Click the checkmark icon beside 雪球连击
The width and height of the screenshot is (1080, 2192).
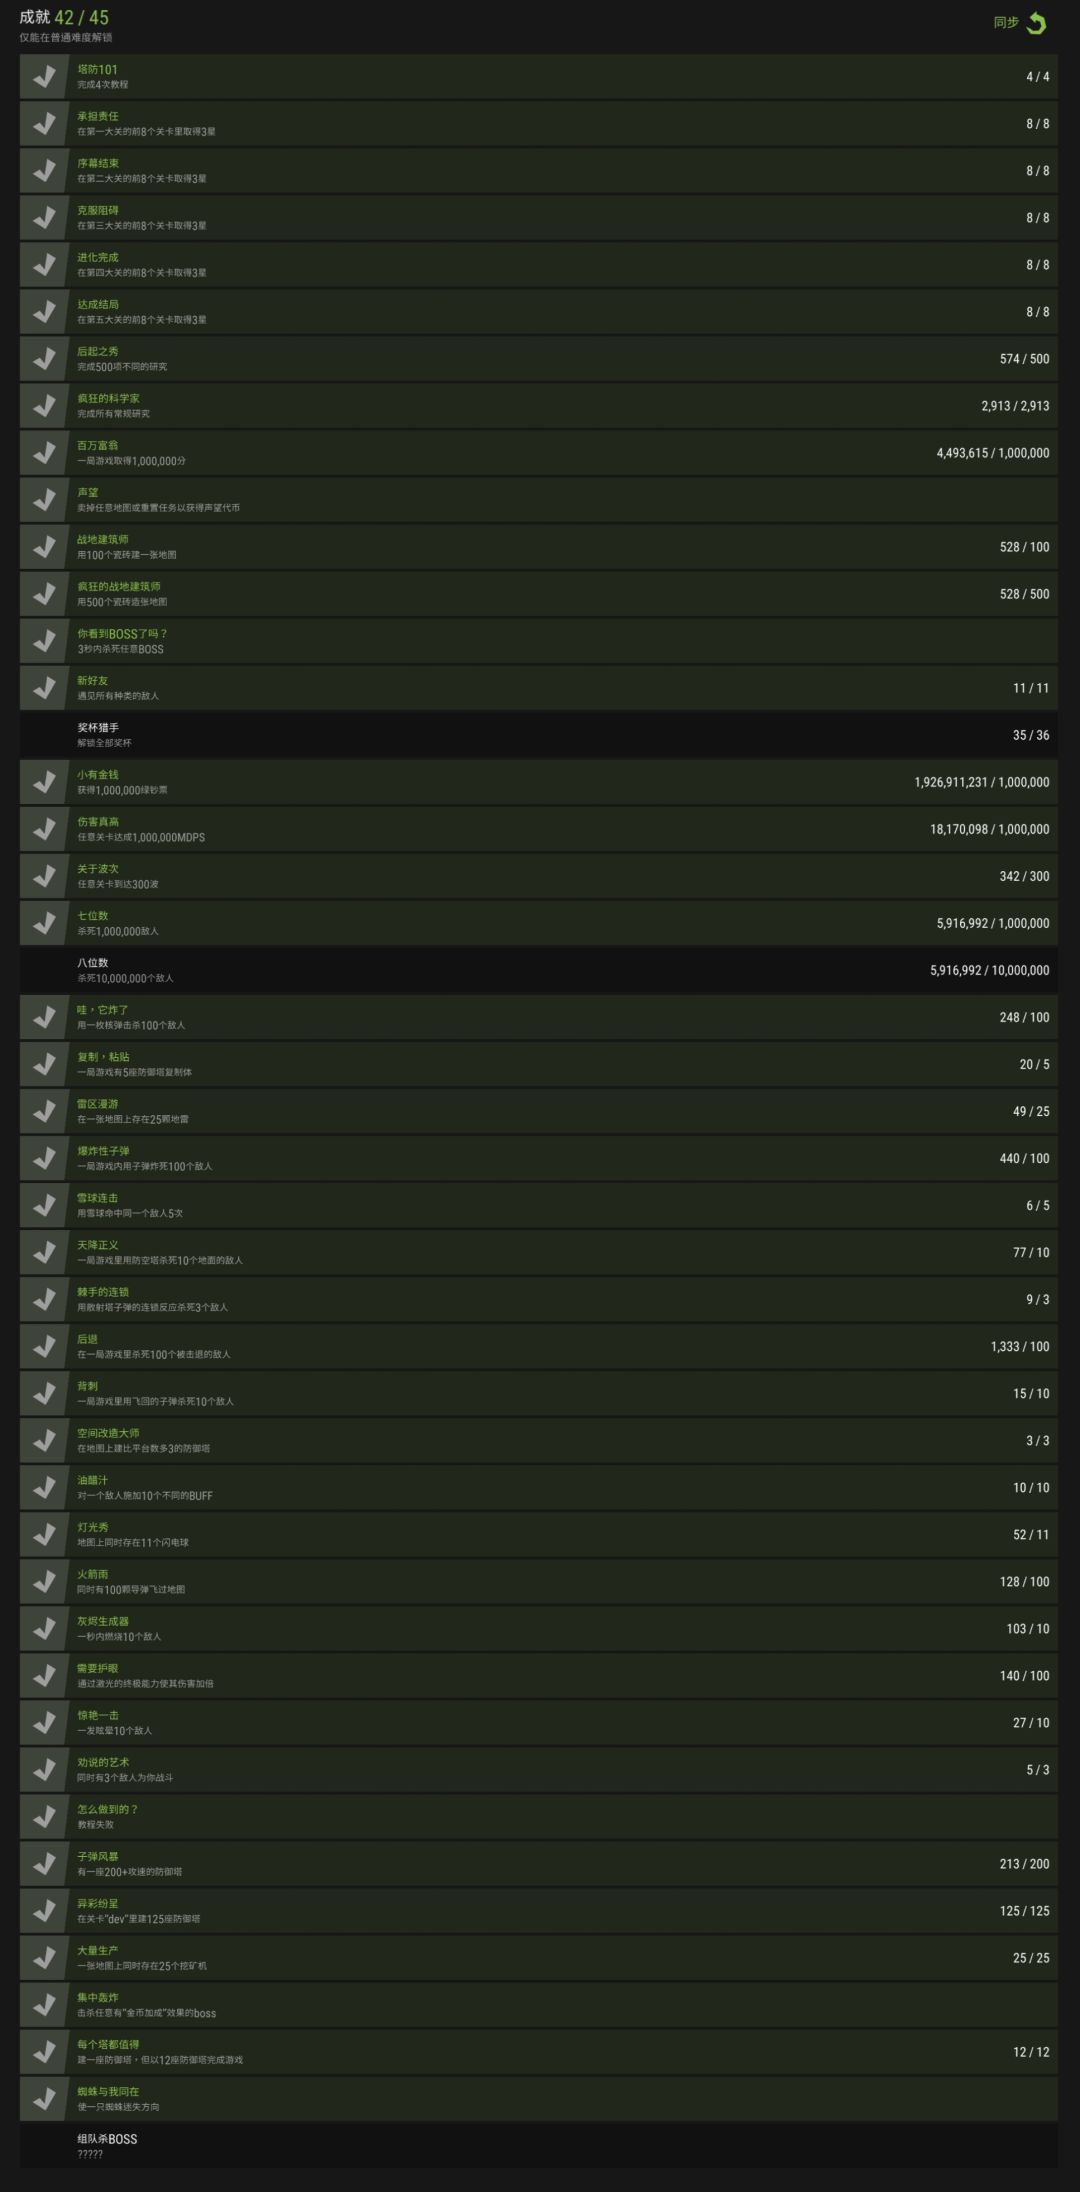point(44,1205)
